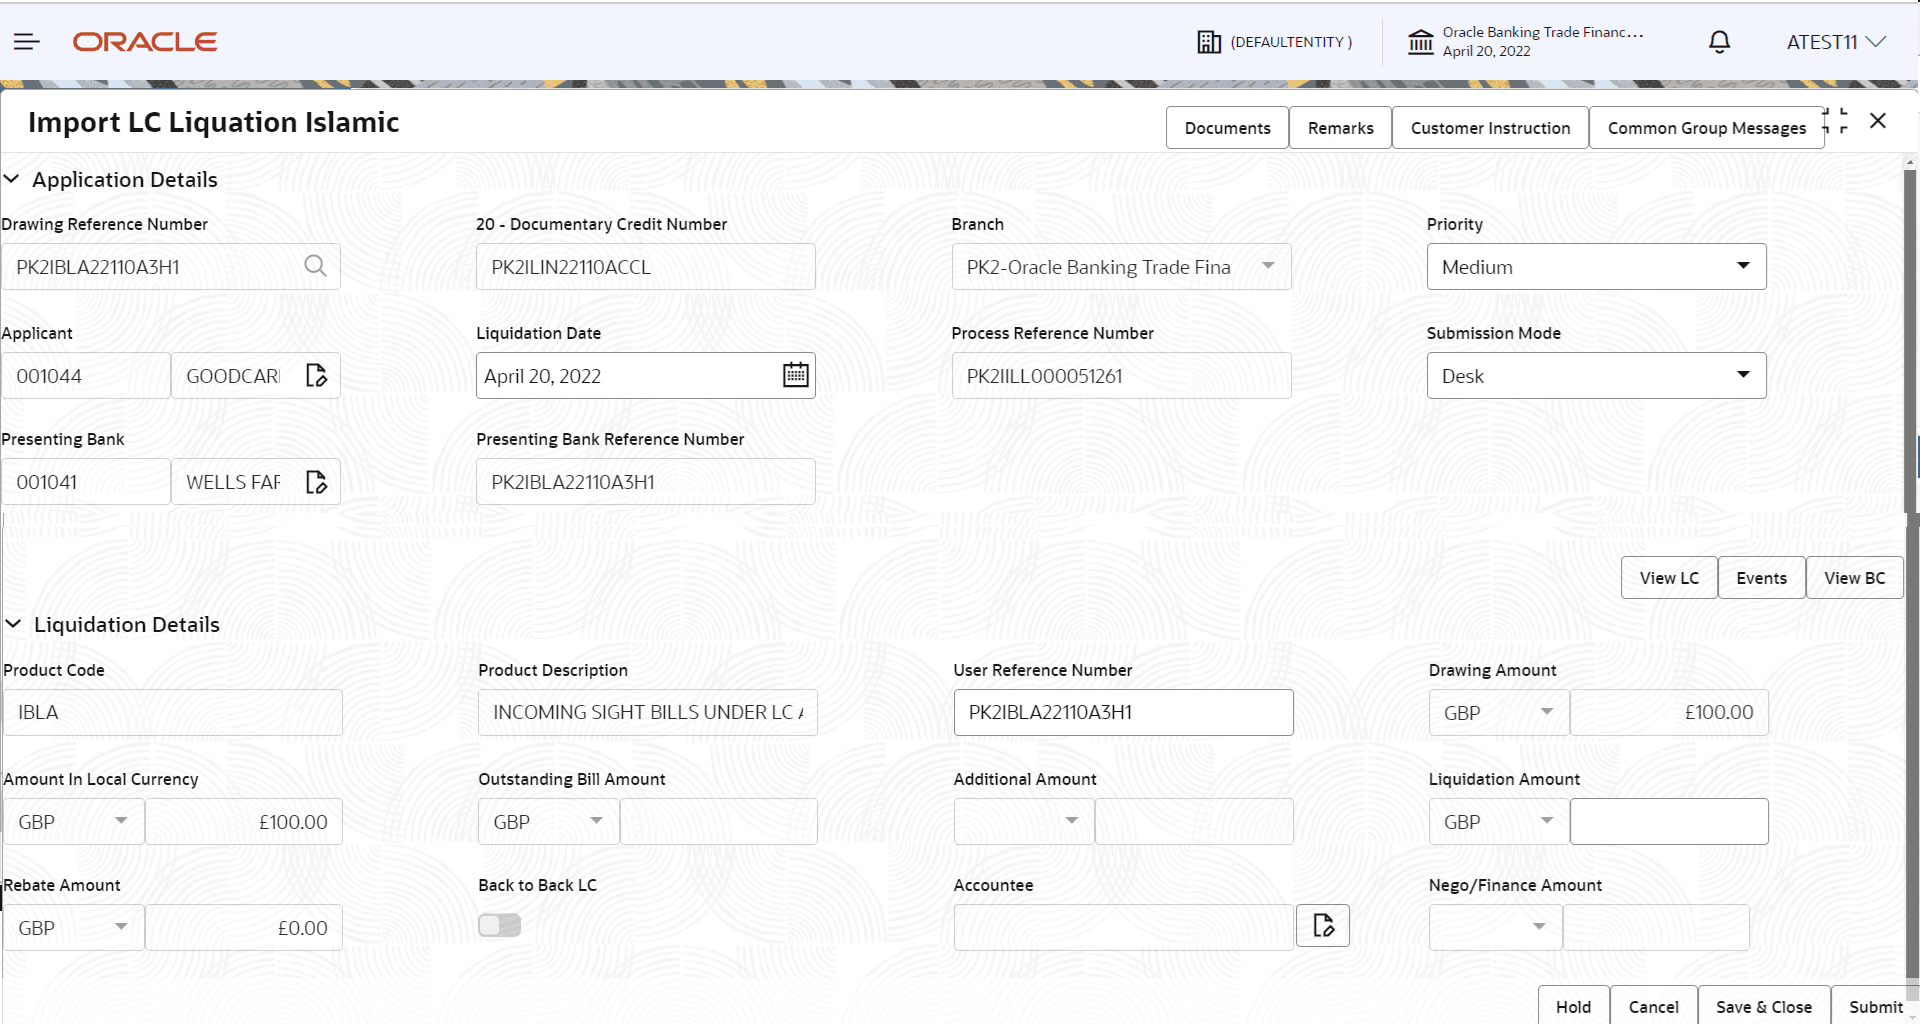This screenshot has width=1920, height=1024.
Task: Open the Customer Instruction tab
Action: pos(1490,127)
